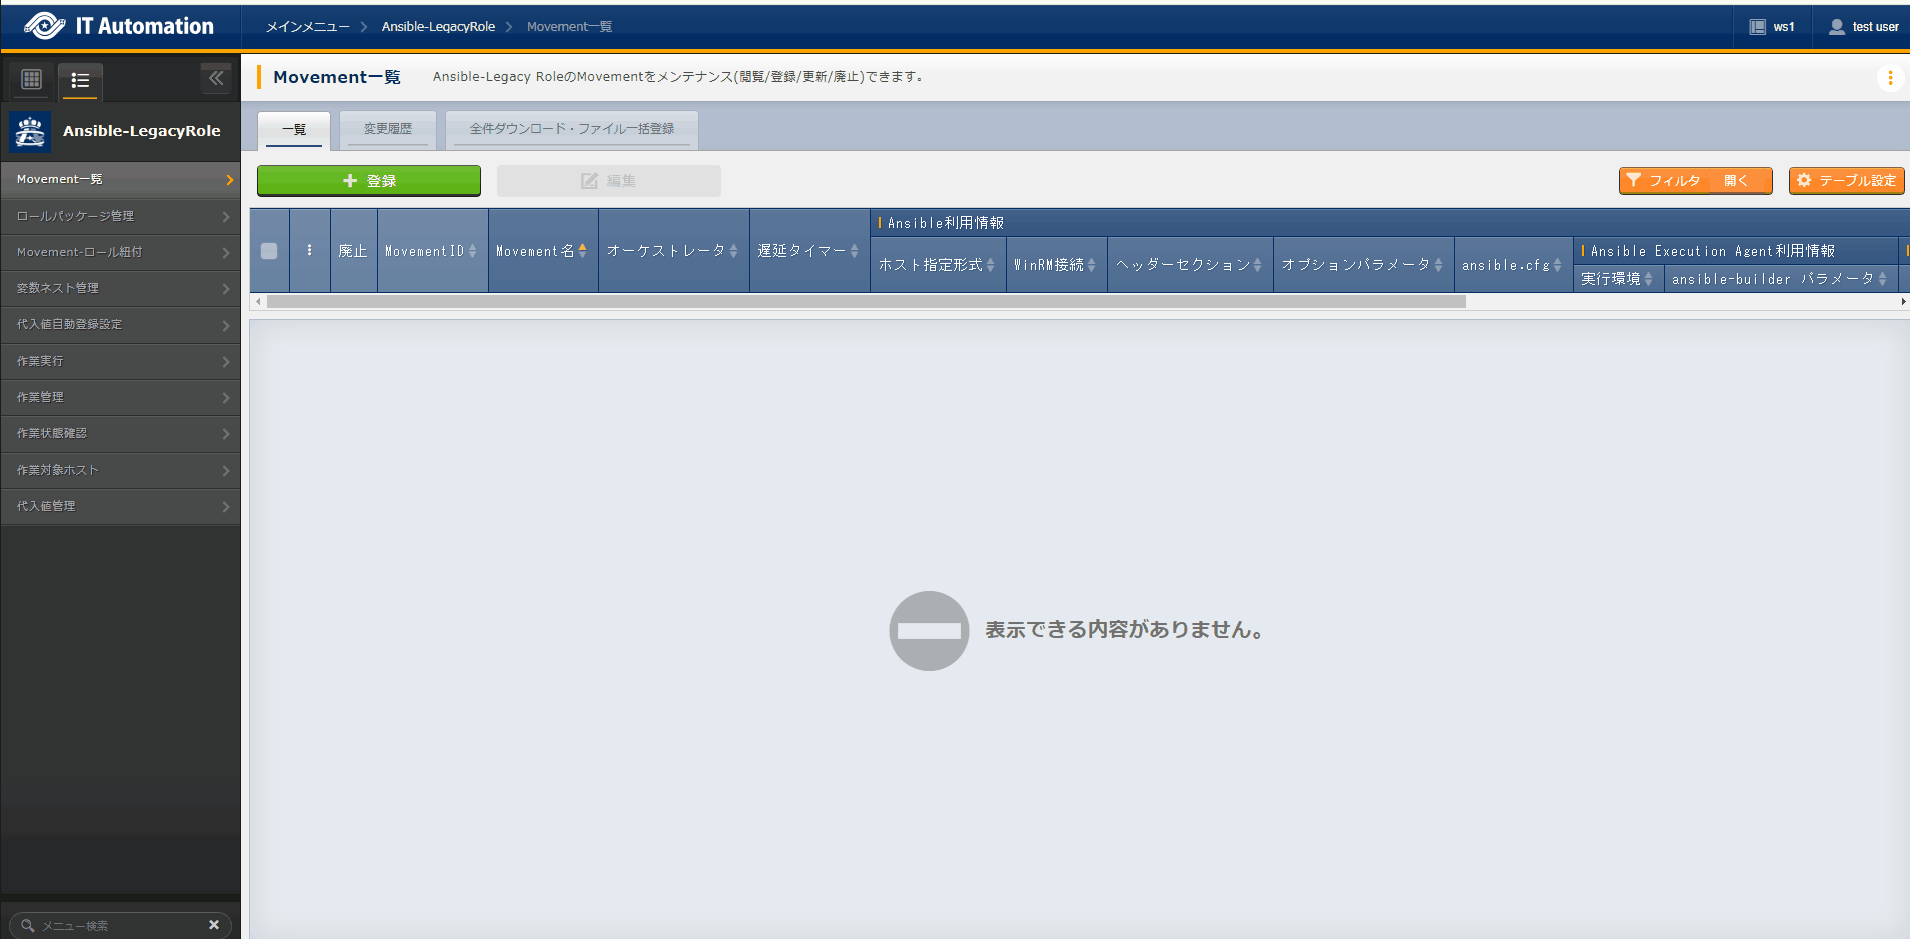This screenshot has height=939, width=1910.
Task: Click the Ansible-LegacyRole menu group icon
Action: [x=30, y=131]
